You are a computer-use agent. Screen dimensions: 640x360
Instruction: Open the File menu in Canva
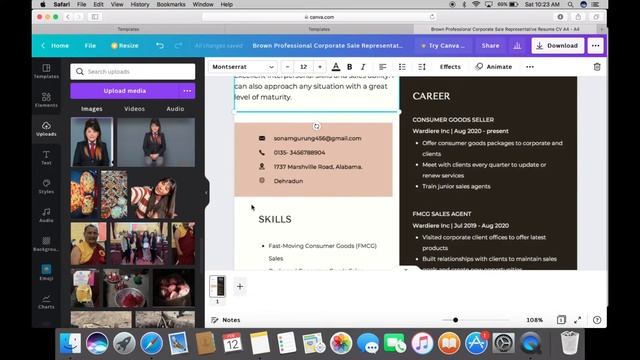(x=90, y=46)
